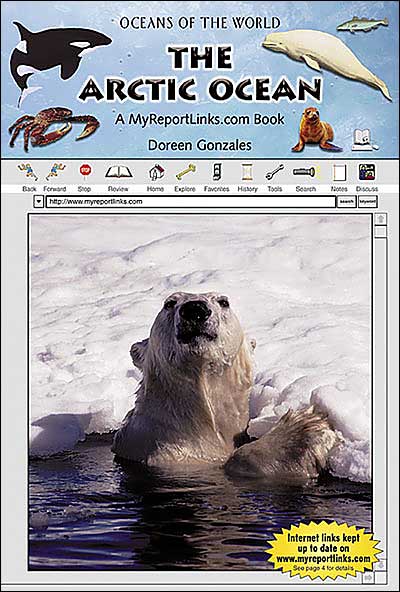Expand the address bar dropdown arrow
The height and width of the screenshot is (592, 400).
(39, 202)
